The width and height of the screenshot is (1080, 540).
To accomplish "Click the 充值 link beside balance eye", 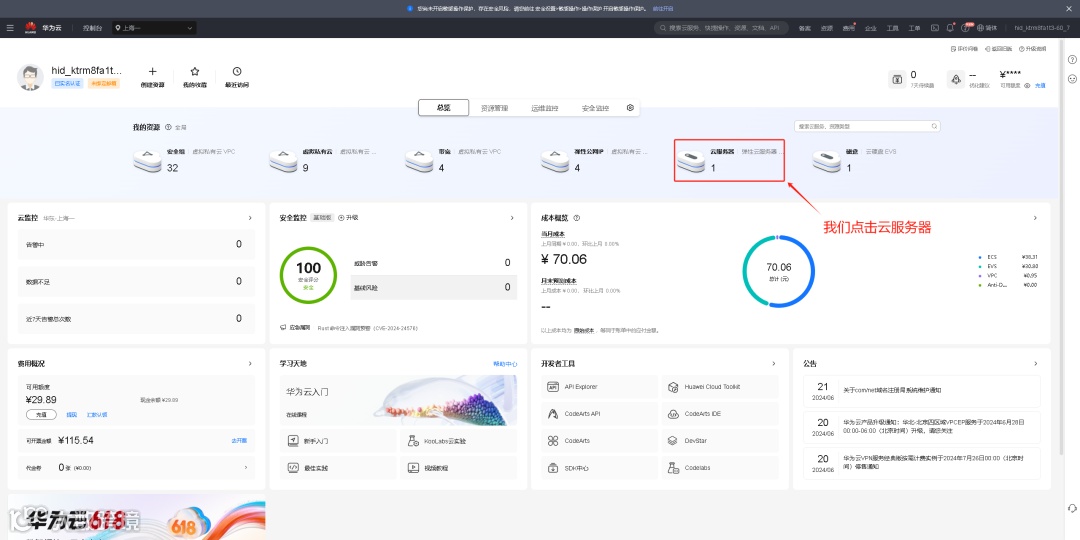I will pos(1040,85).
